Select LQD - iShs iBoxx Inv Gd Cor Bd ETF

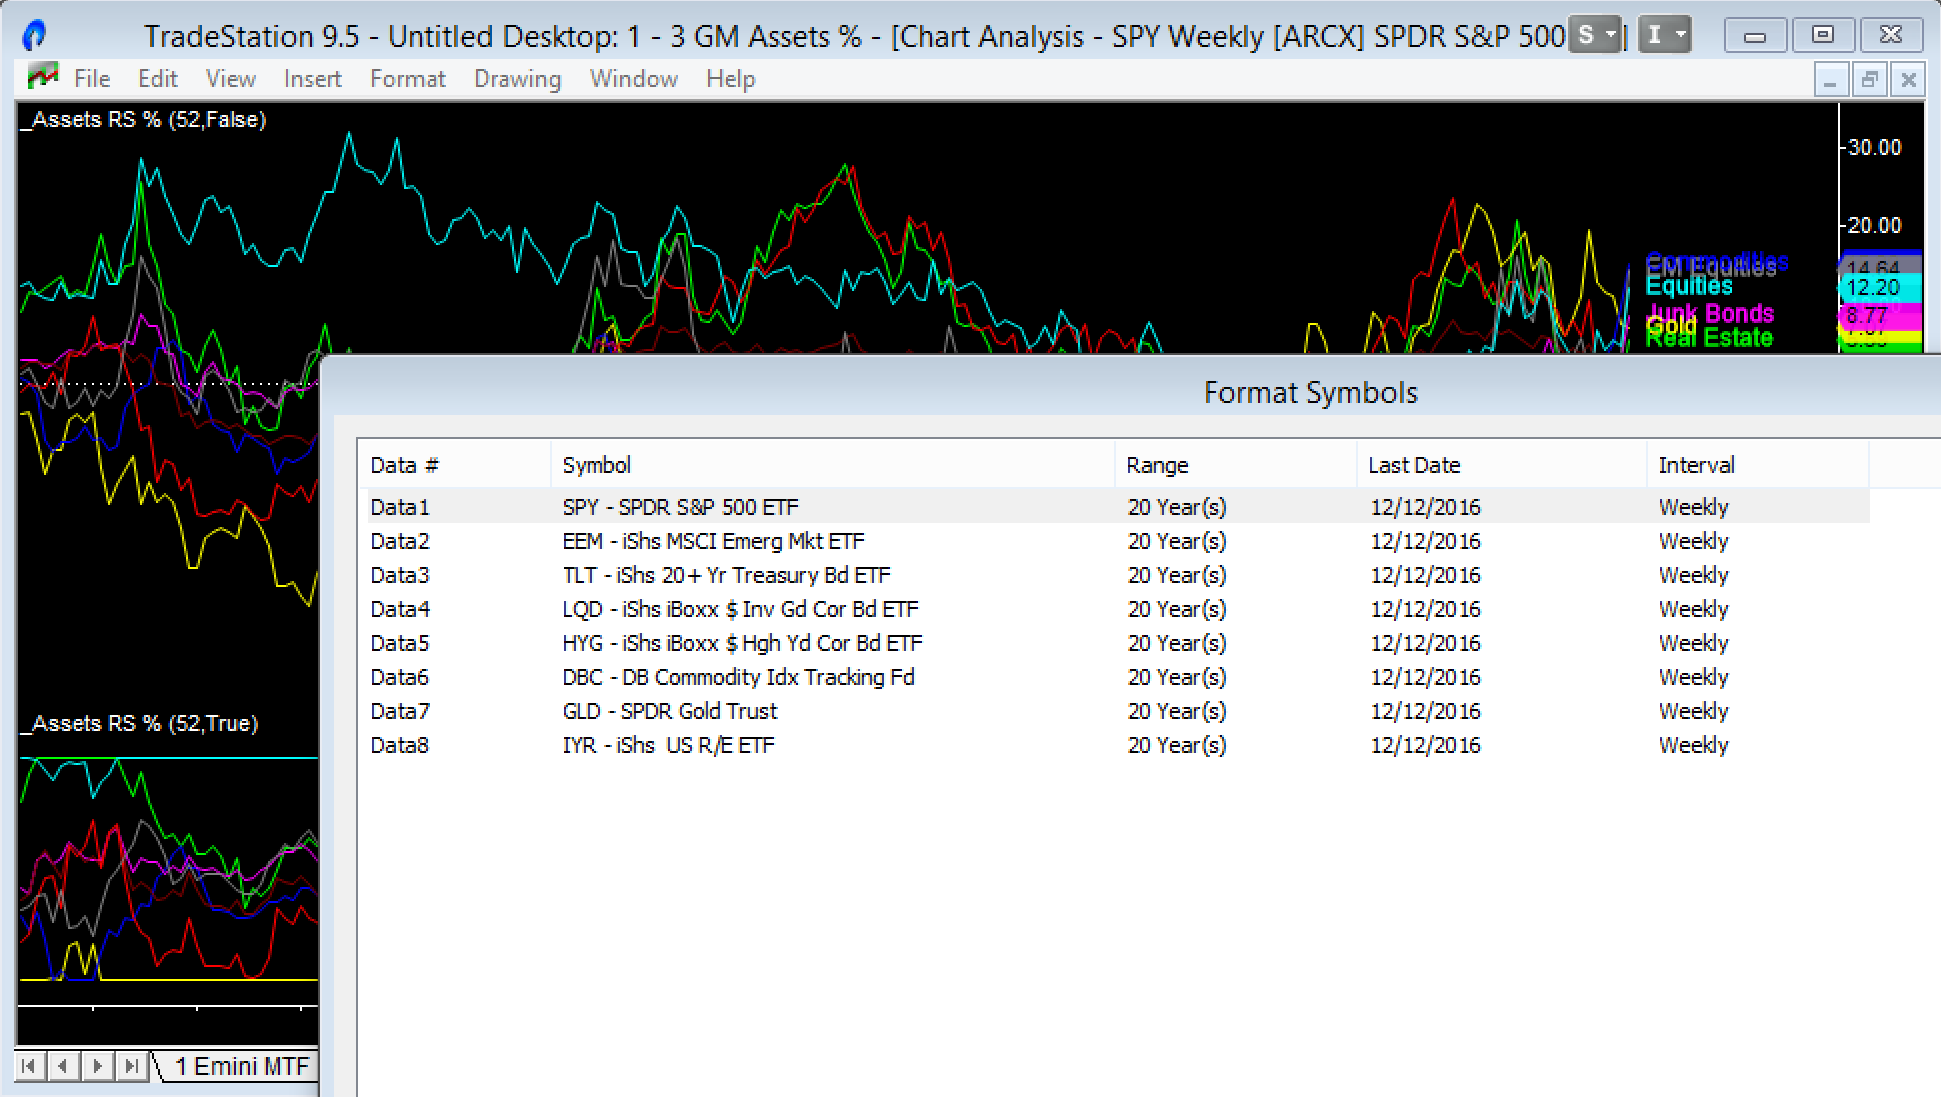point(740,609)
